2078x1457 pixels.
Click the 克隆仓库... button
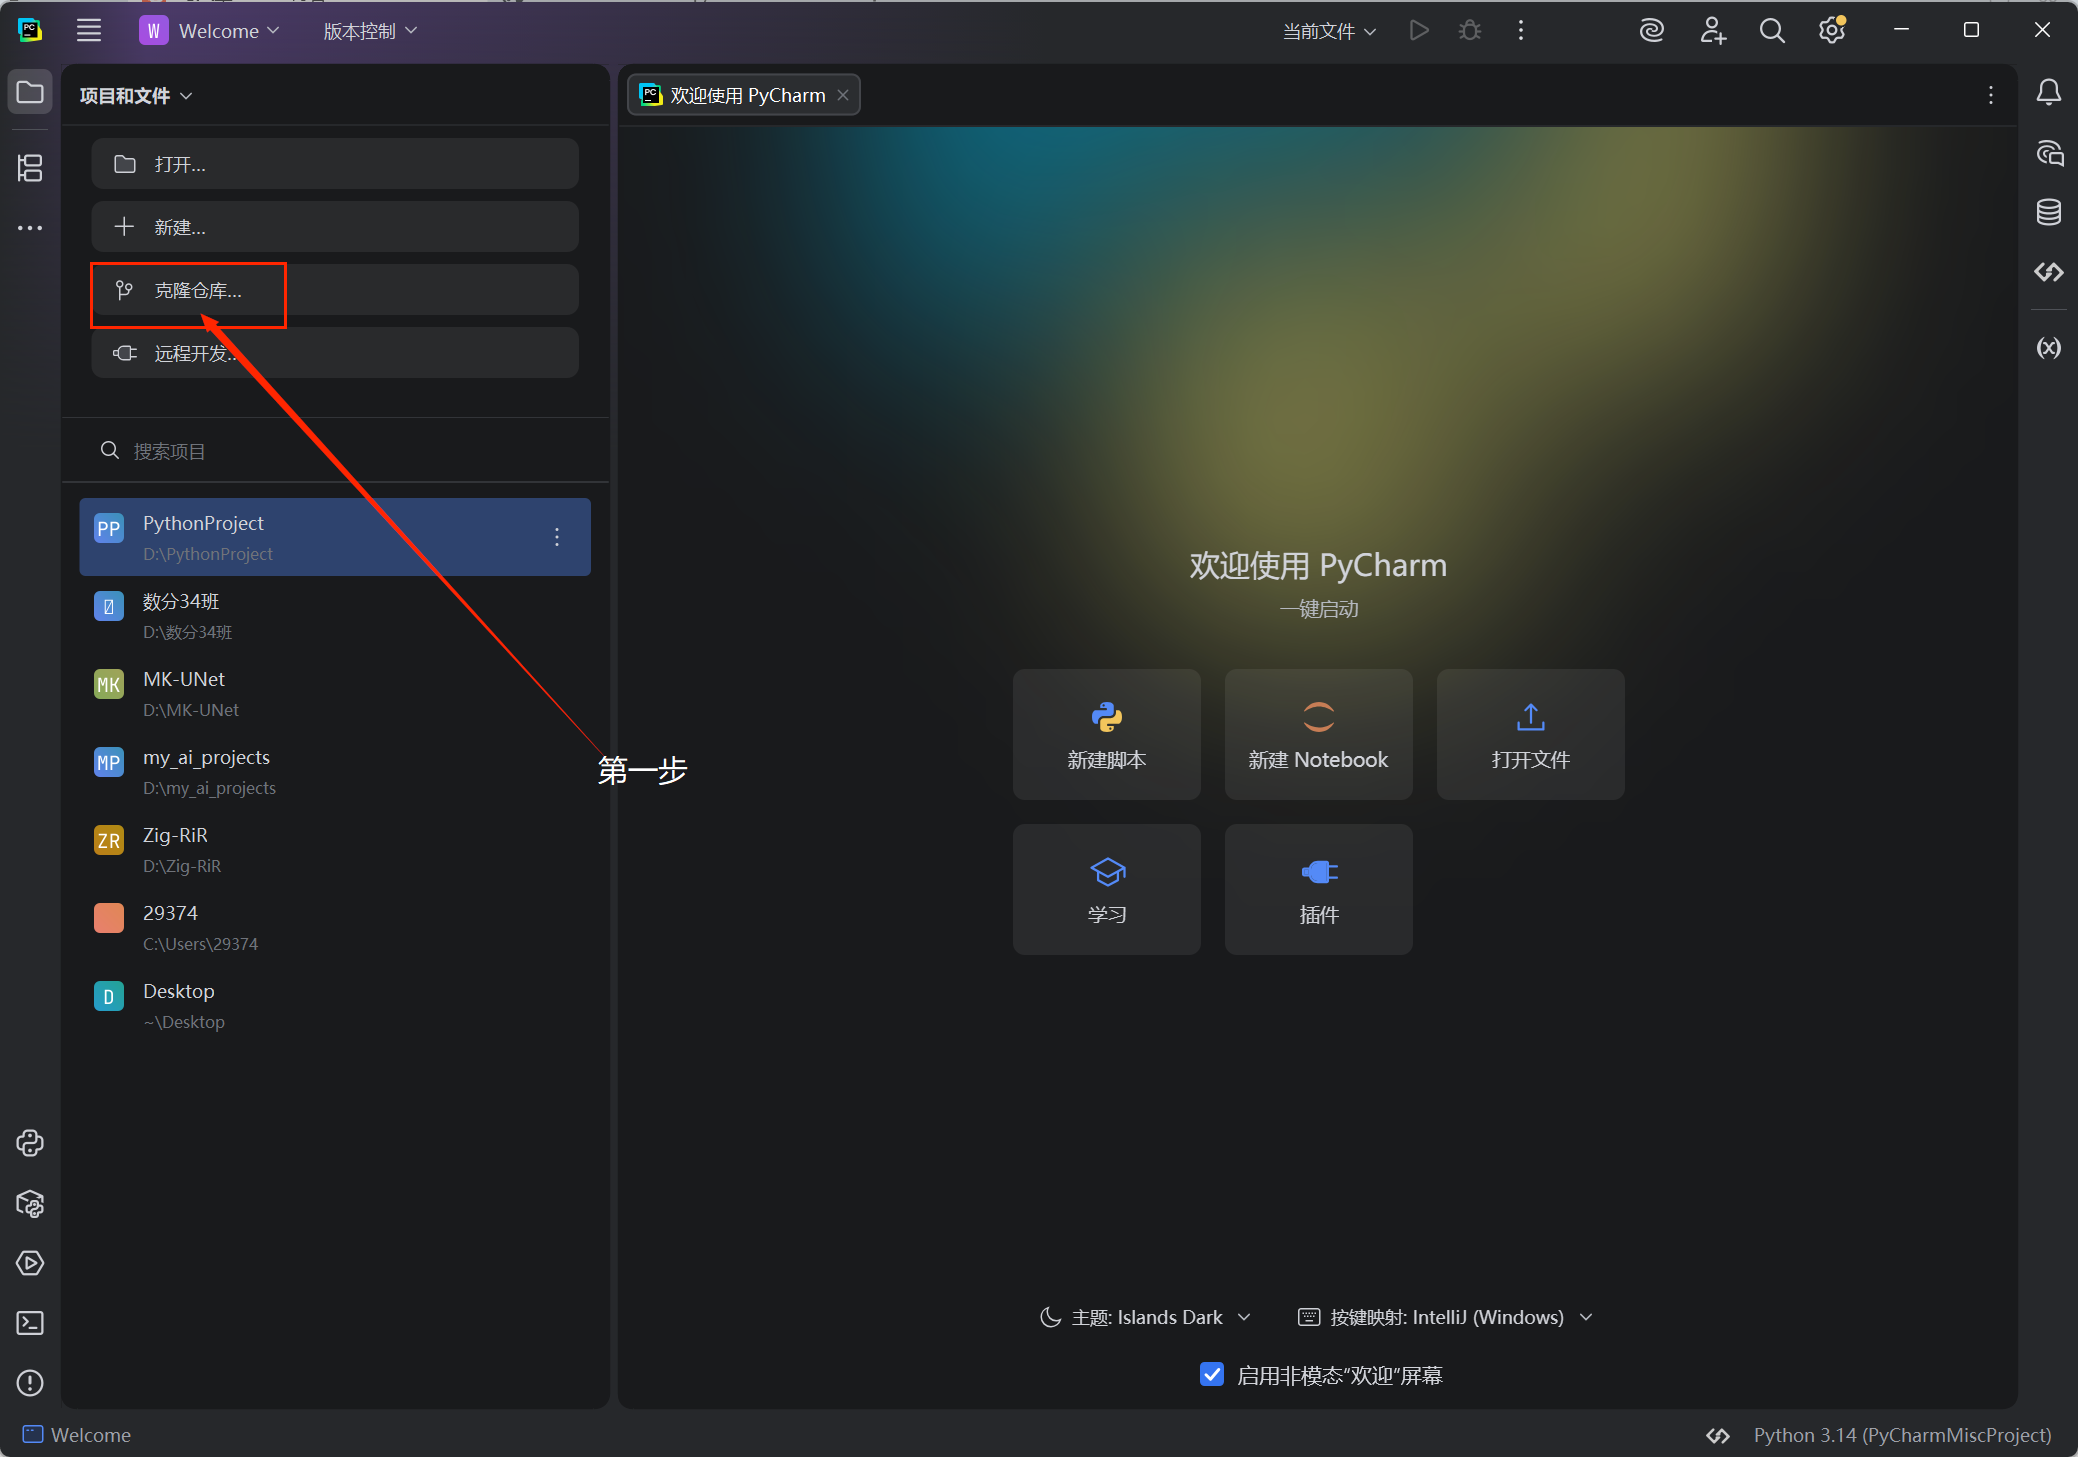[335, 290]
